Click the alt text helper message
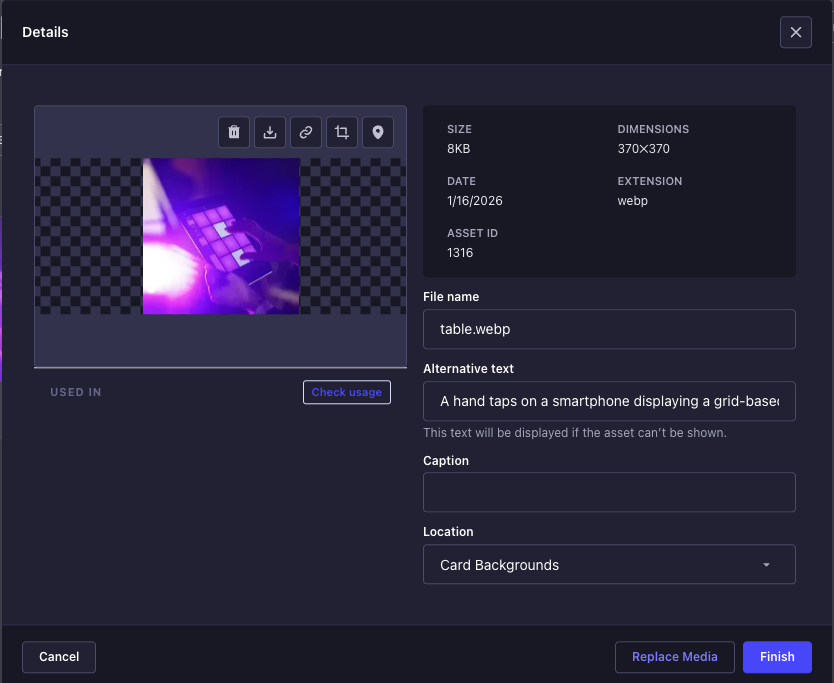Viewport: 834px width, 683px height. pos(574,433)
